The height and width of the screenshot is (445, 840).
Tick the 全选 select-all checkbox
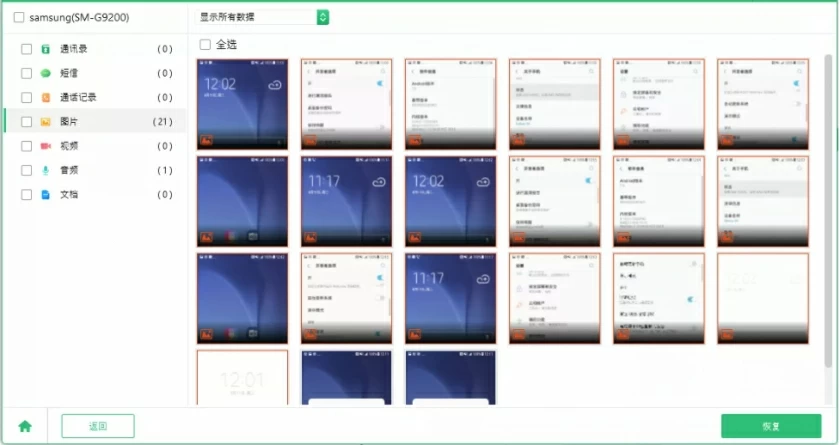pos(205,44)
